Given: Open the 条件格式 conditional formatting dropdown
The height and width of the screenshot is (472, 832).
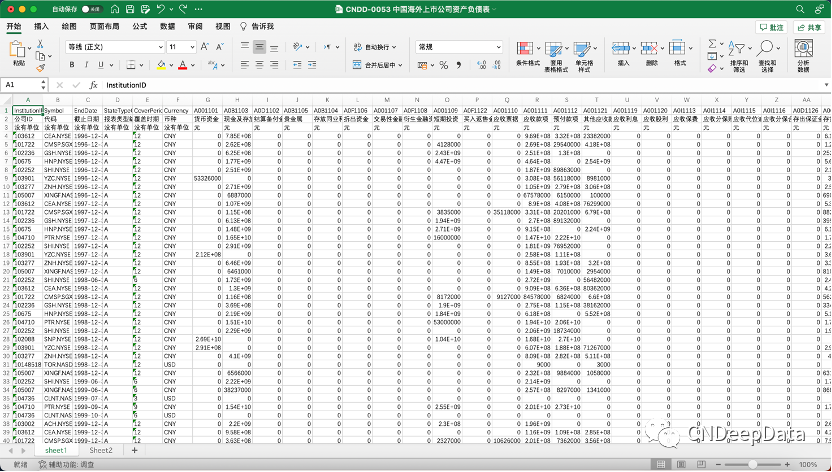Looking at the screenshot, I should (527, 54).
